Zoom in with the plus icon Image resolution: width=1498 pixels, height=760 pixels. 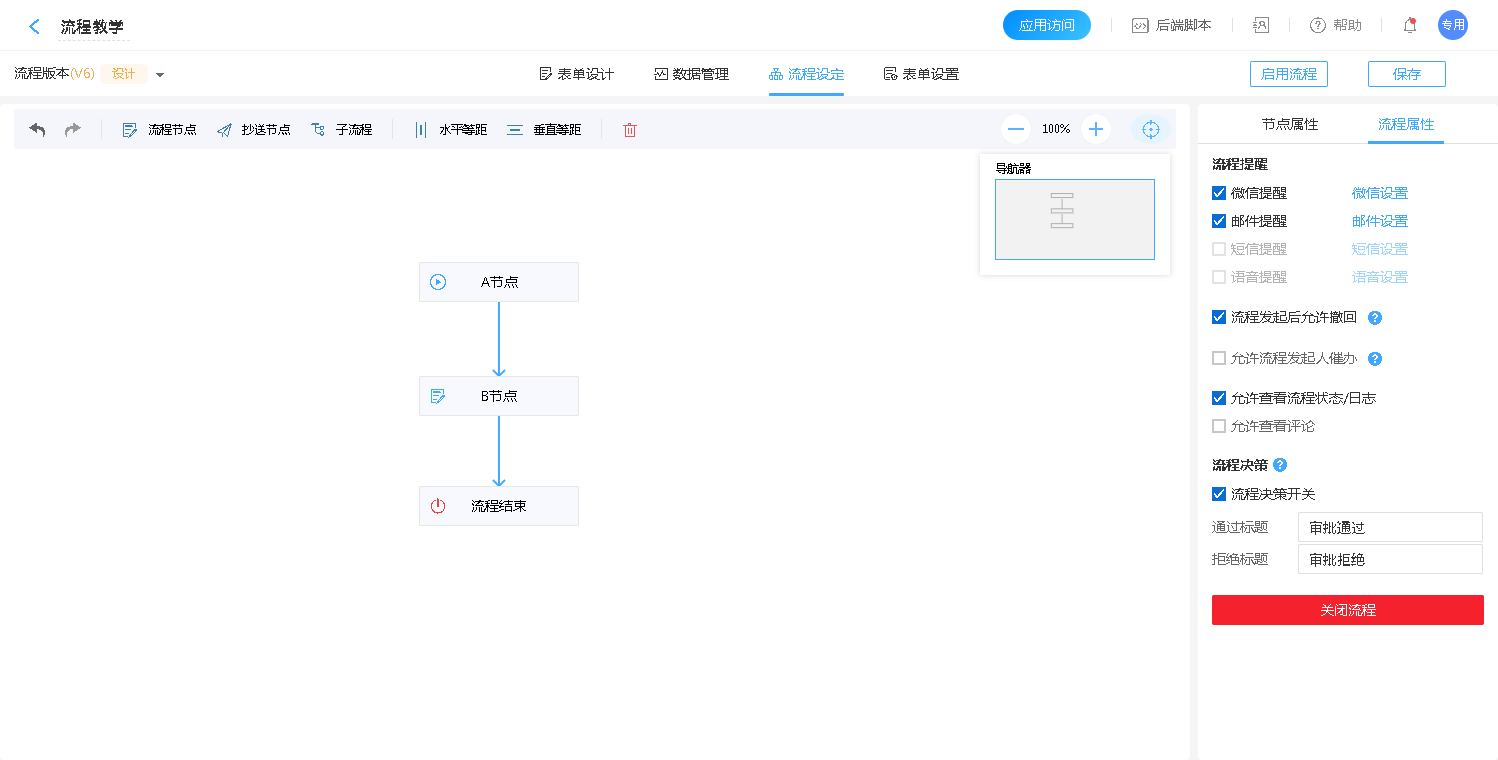point(1096,129)
